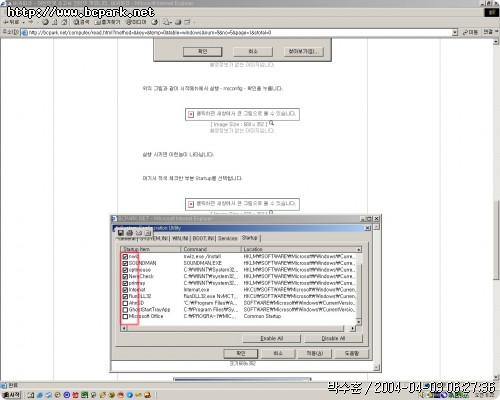Open the Mail icon in IE toolbar
The width and height of the screenshot is (500, 400).
click(x=166, y=22)
